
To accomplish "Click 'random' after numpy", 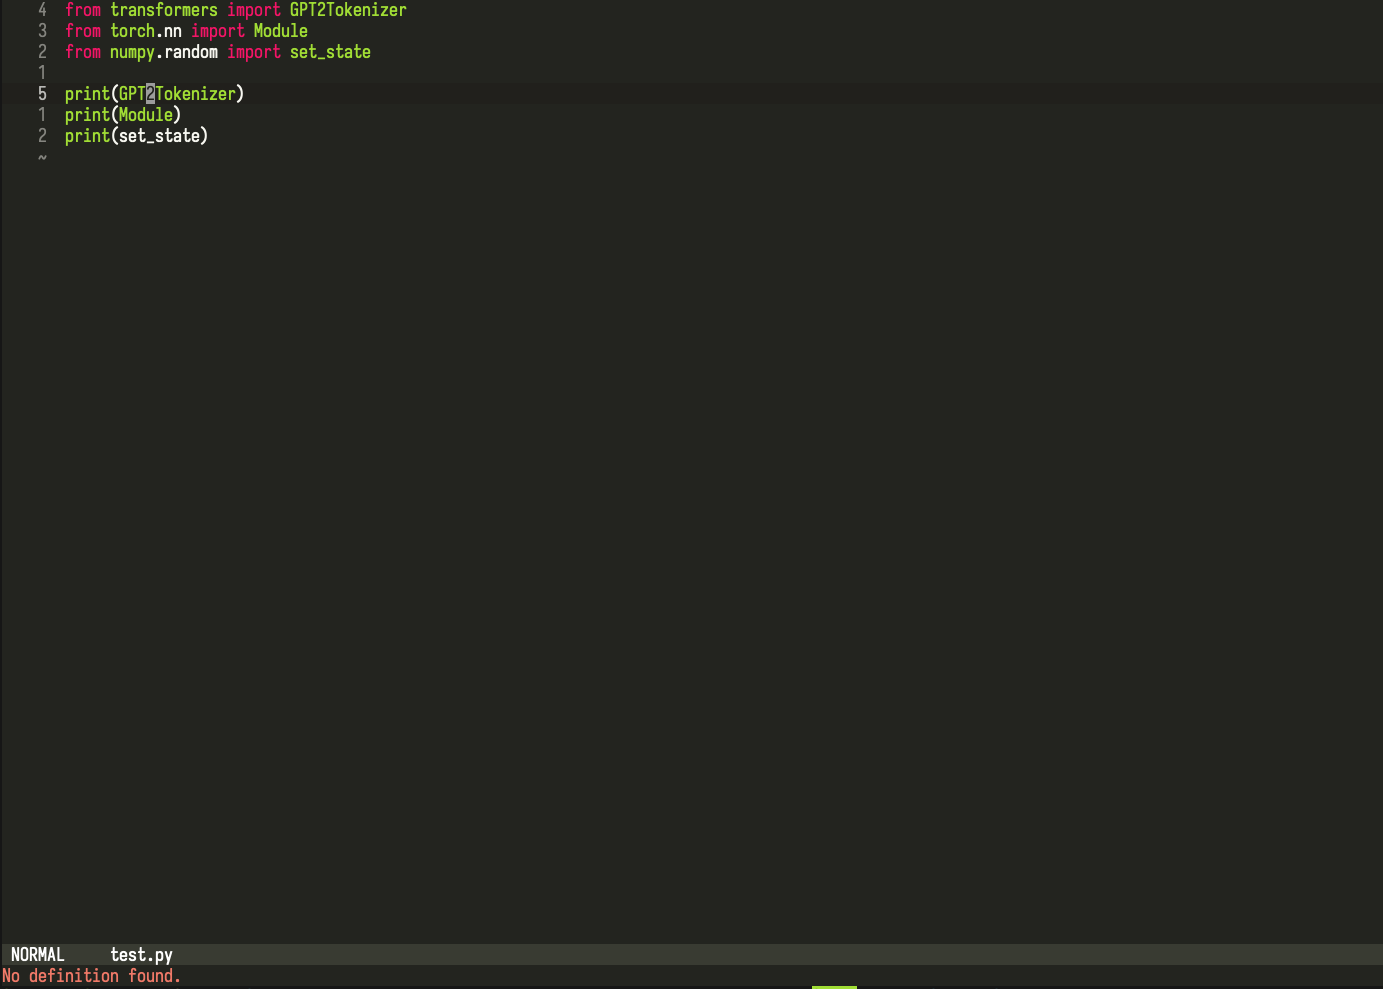I will pyautogui.click(x=191, y=52).
